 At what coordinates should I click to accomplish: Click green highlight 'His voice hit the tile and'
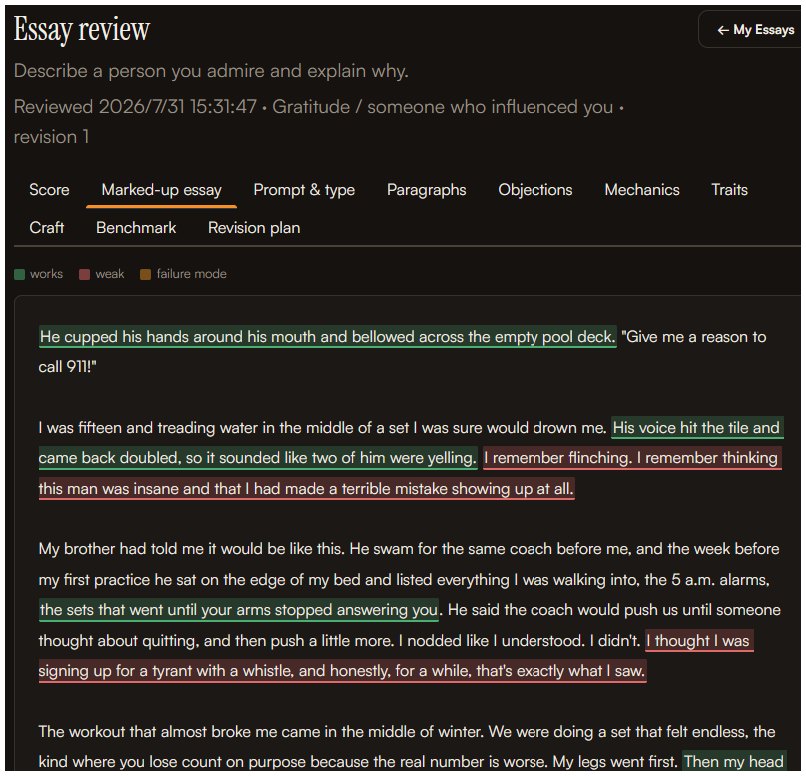(697, 428)
